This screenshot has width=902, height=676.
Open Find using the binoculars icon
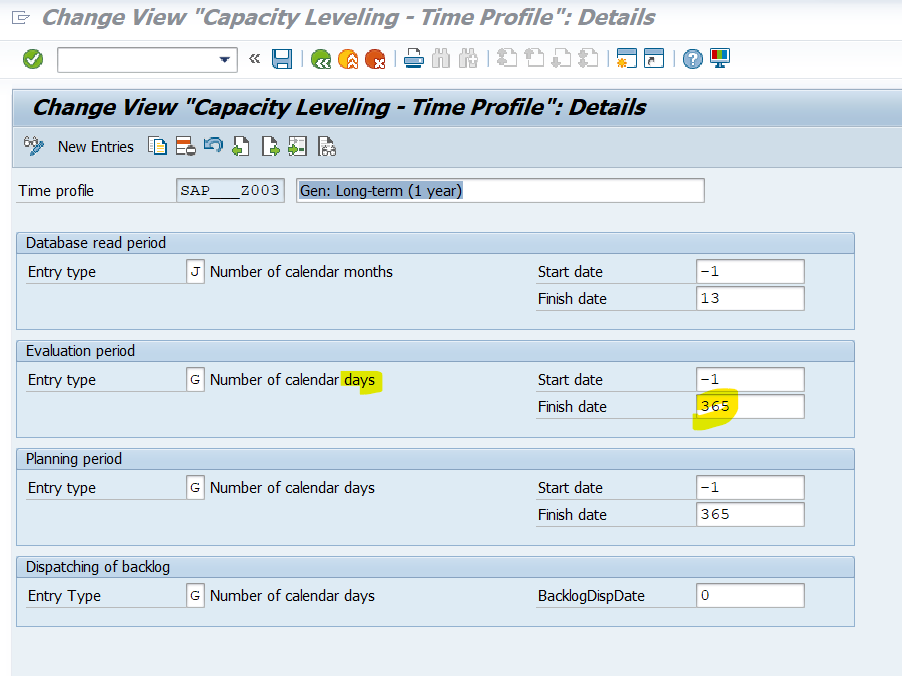441,59
